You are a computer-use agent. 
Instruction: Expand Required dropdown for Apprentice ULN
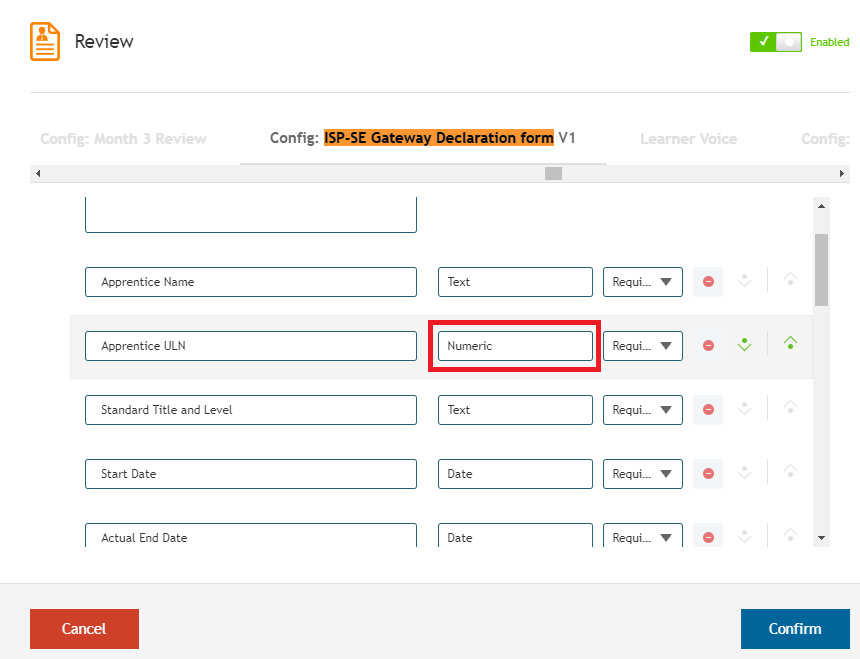click(643, 346)
